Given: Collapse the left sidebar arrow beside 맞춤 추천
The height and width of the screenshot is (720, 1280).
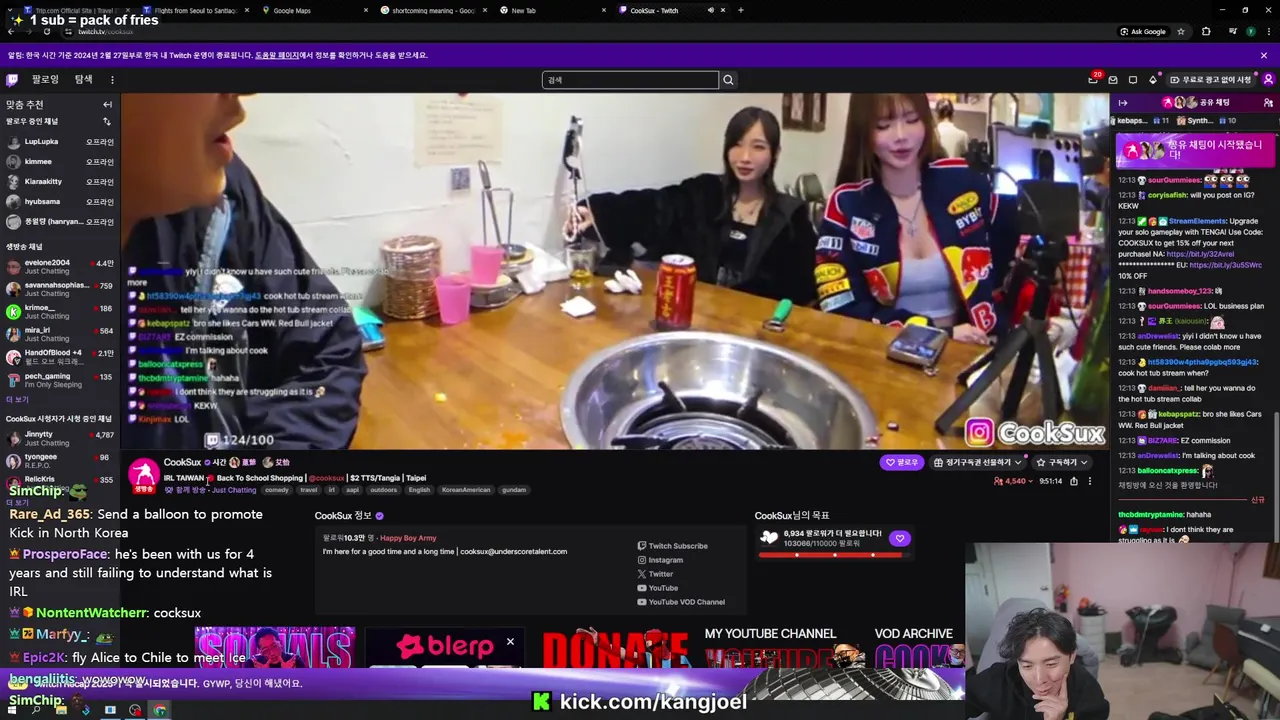Looking at the screenshot, I should click(x=107, y=104).
